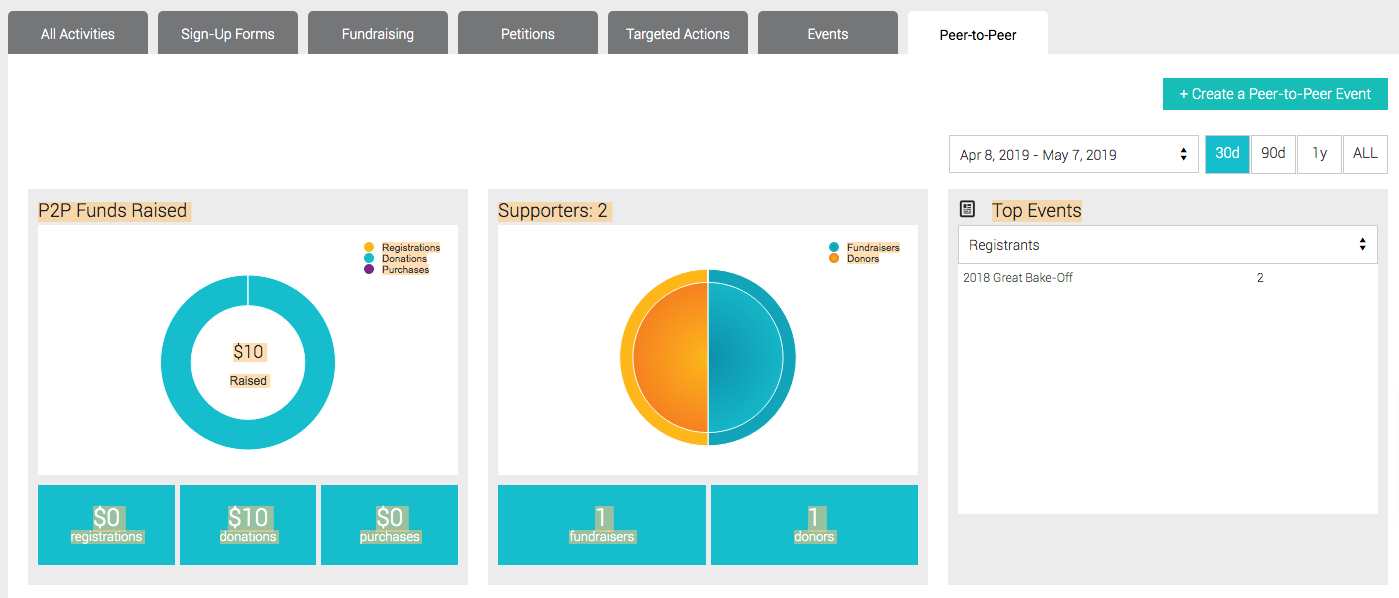Select the 30d time range
The width and height of the screenshot is (1399, 598).
click(1227, 154)
